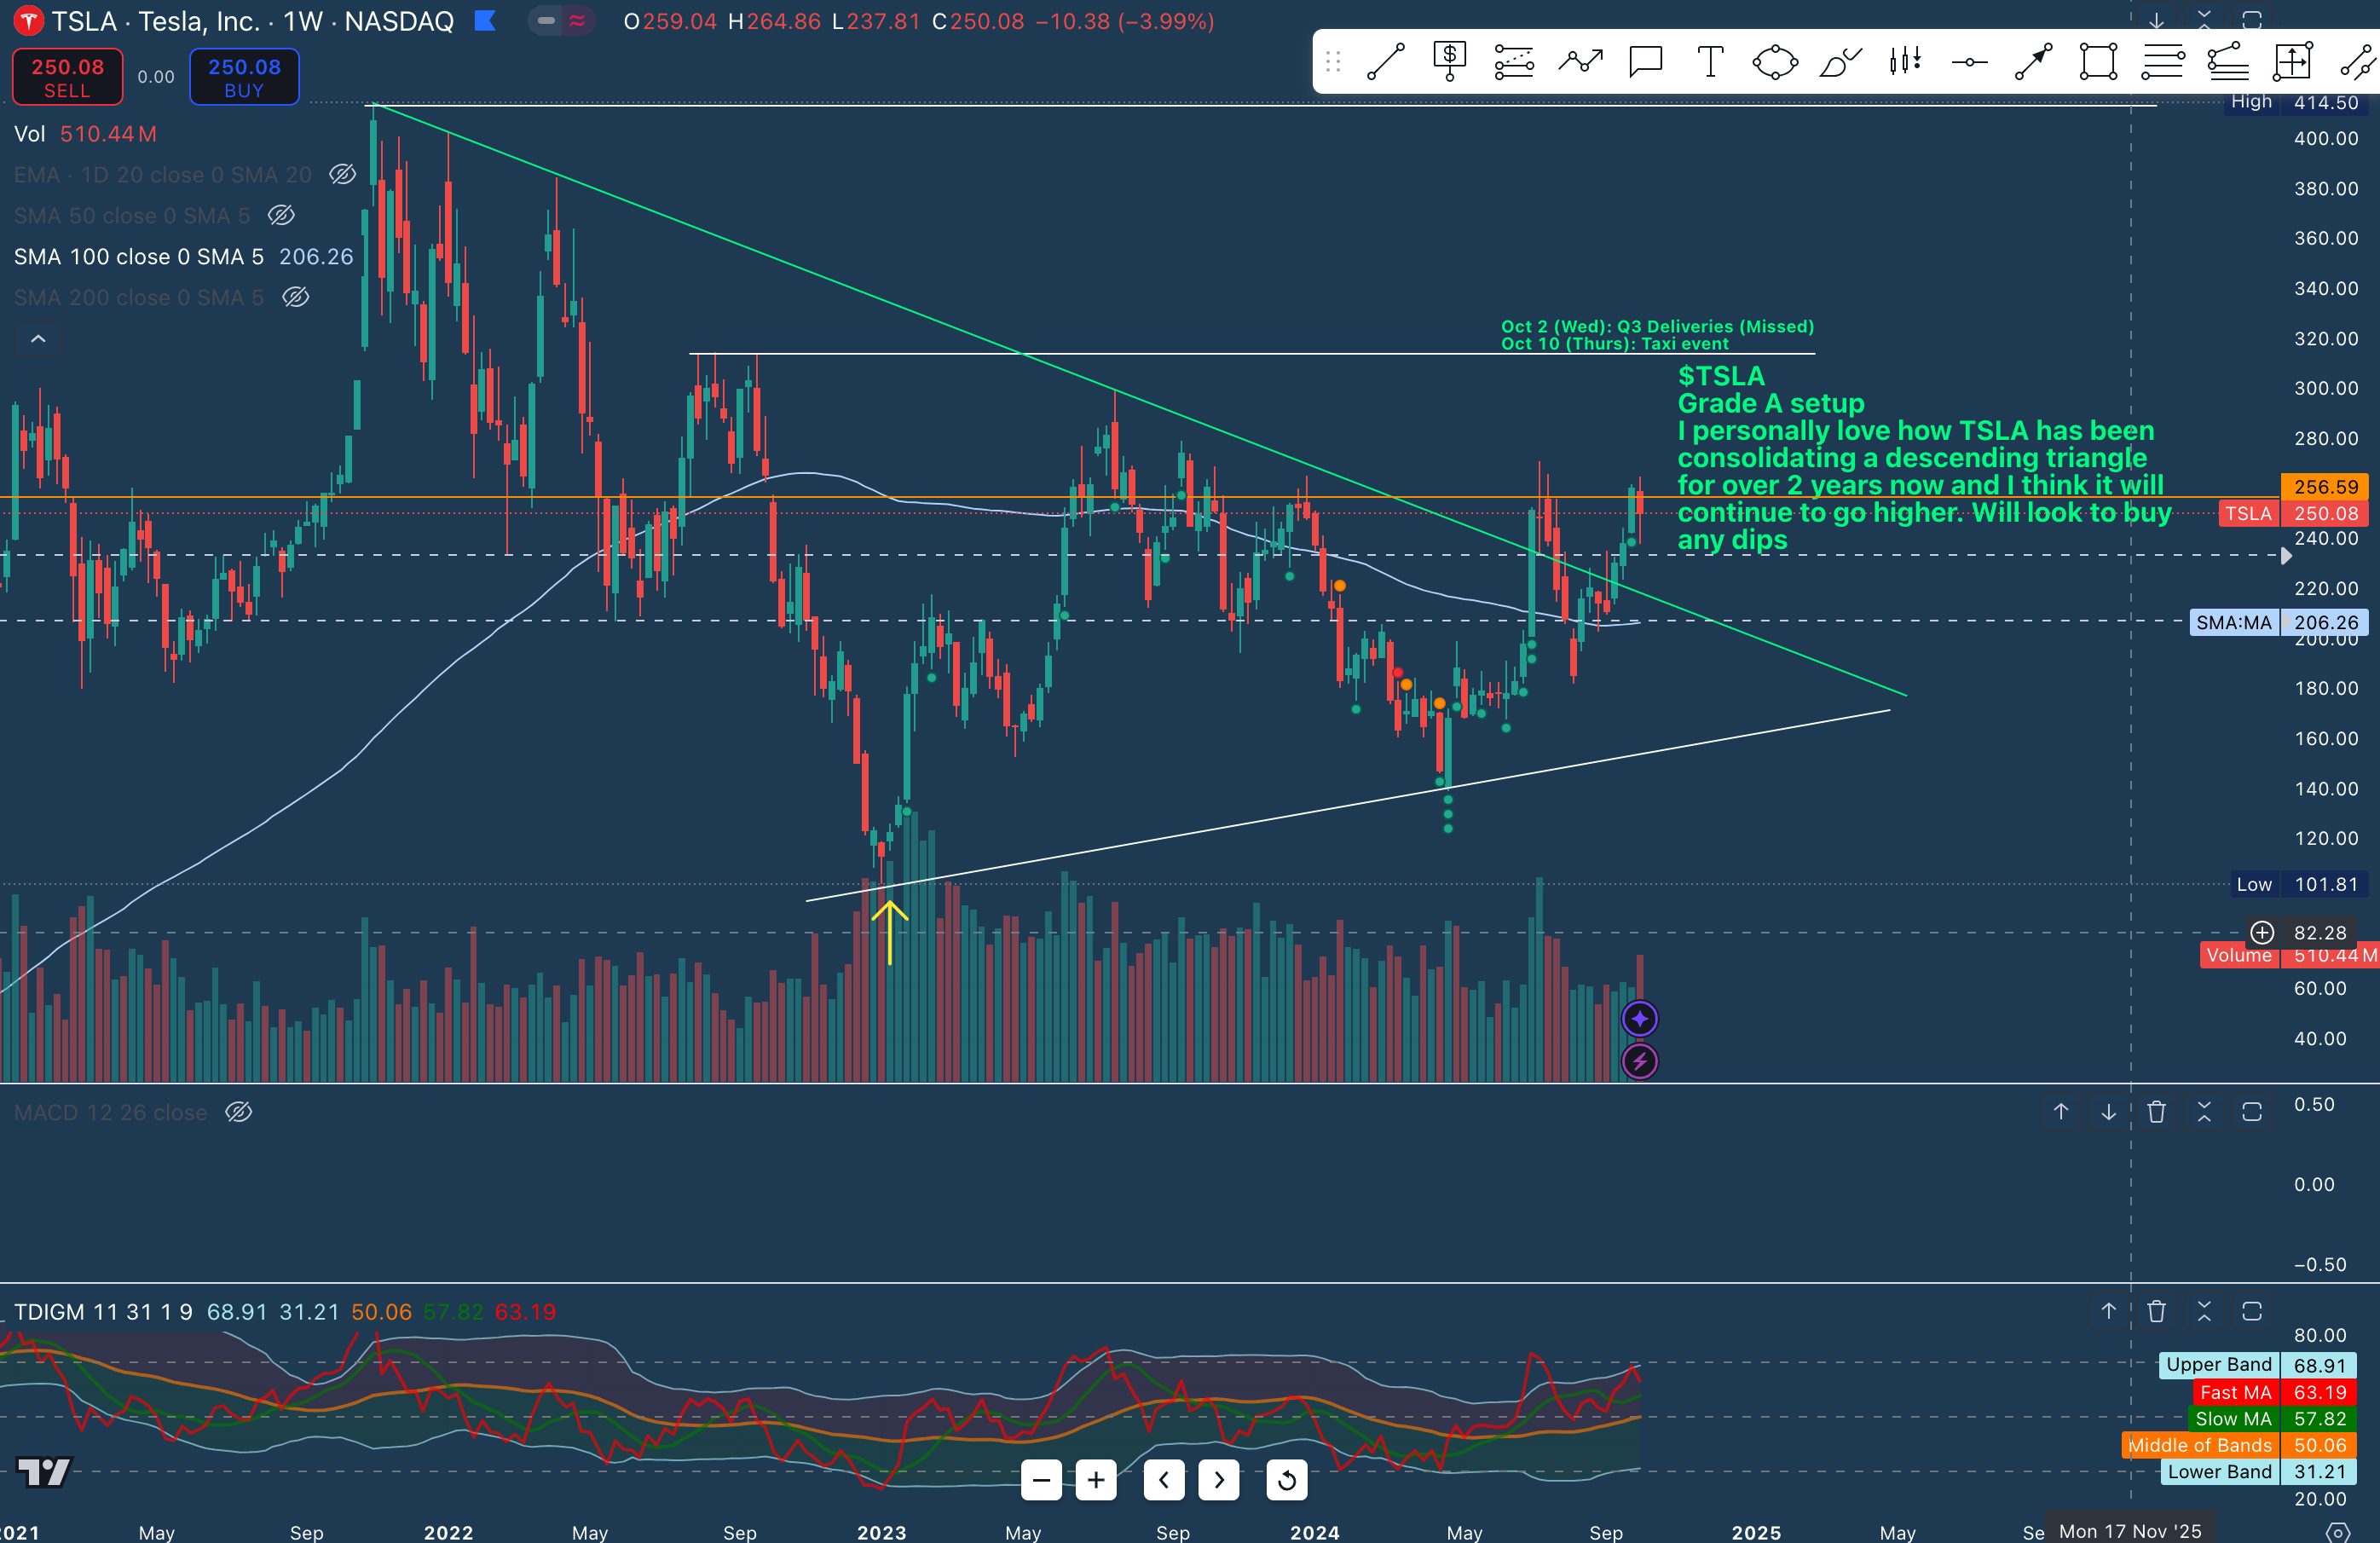Open the TradingView logo link
This screenshot has width=2380, height=1543.
[45, 1471]
